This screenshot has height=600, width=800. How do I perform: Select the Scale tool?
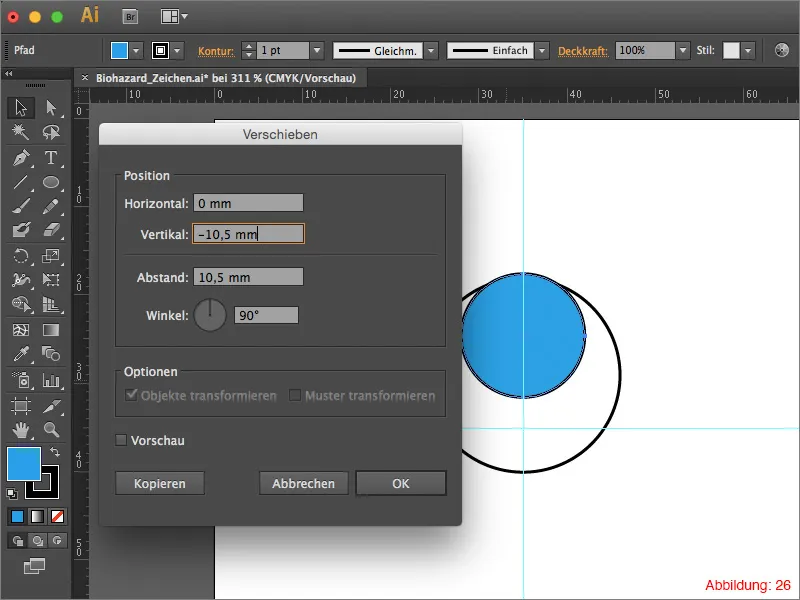[x=51, y=256]
